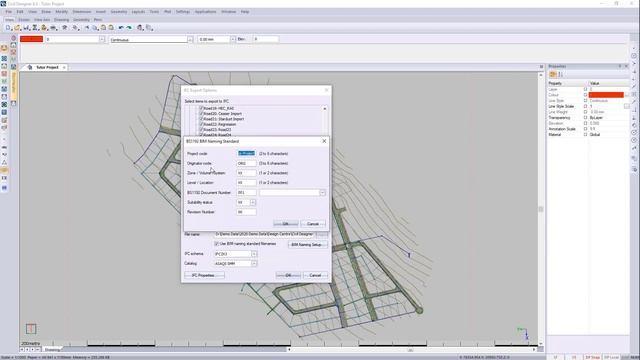Click Cancel in the IFC Export Options dialog
The image size is (640, 360).
(x=315, y=275)
